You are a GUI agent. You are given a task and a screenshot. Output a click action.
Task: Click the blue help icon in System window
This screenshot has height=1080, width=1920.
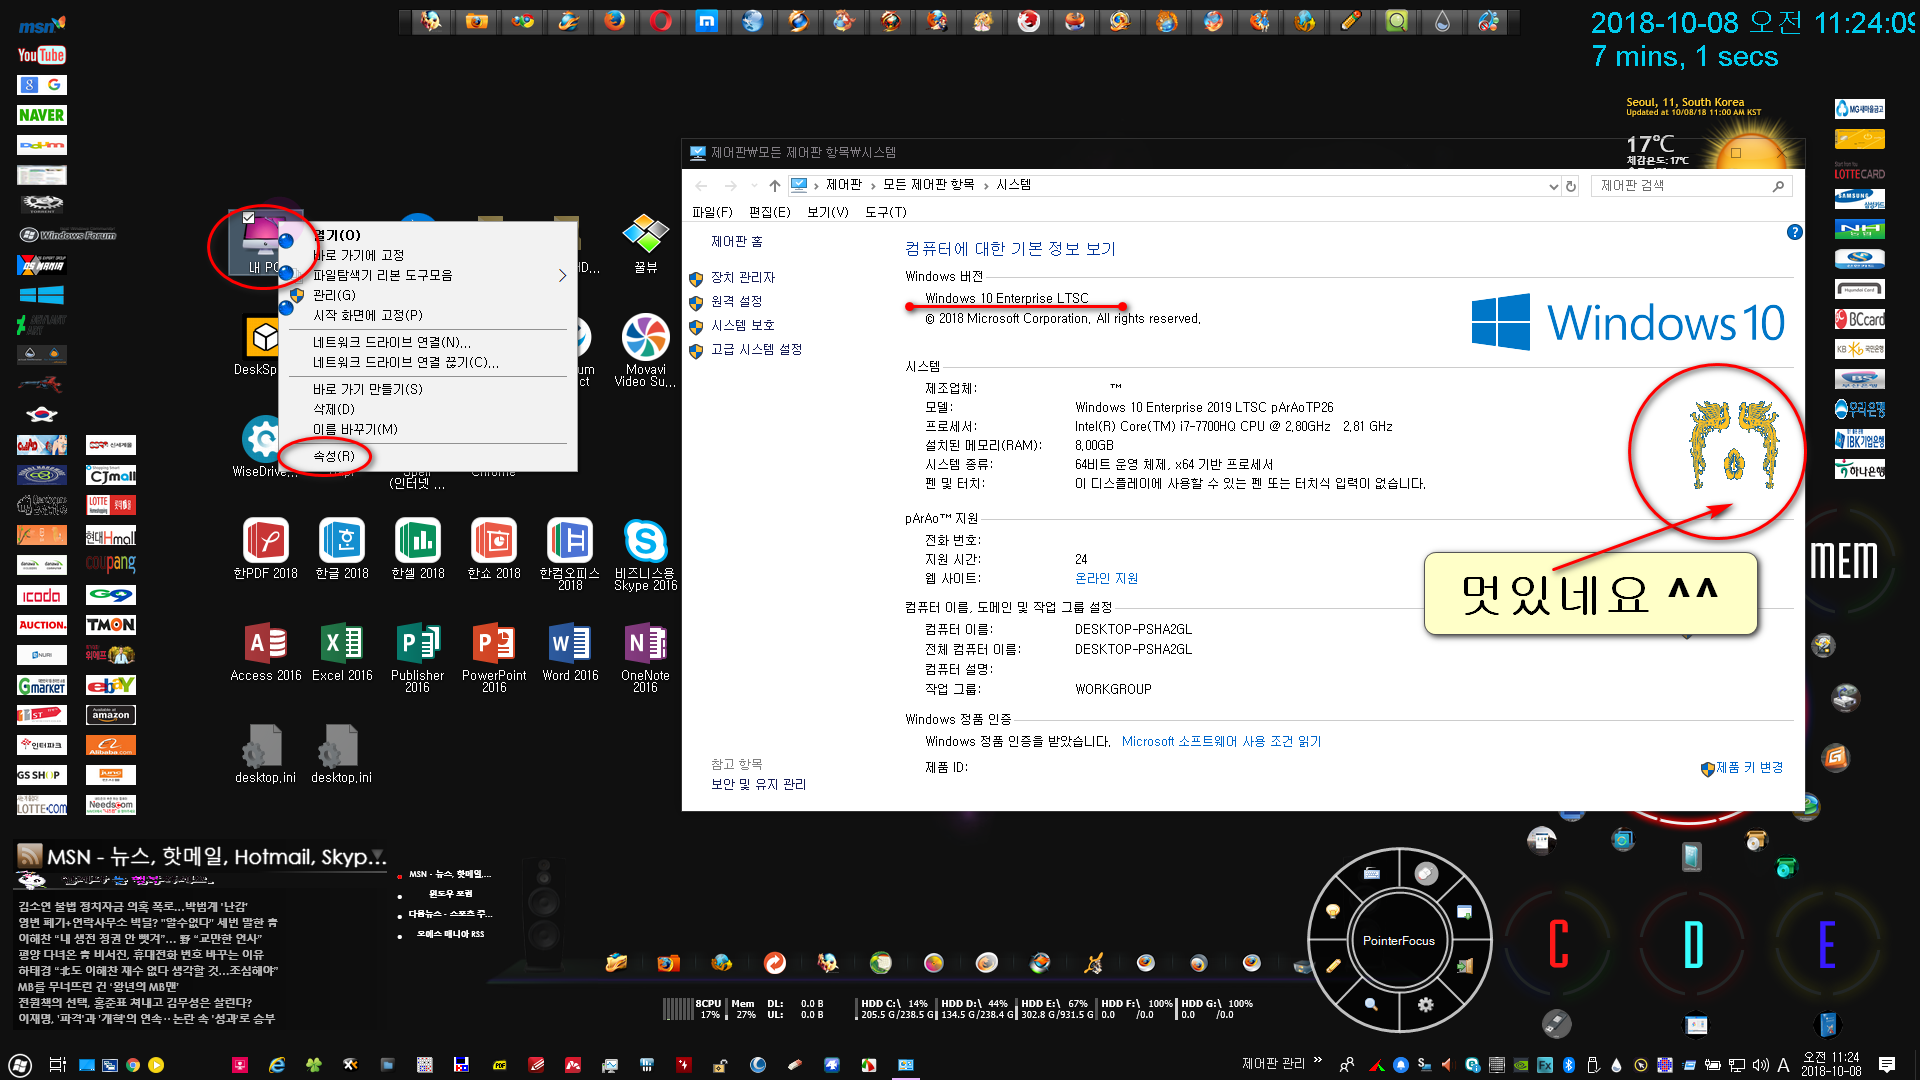[1794, 232]
